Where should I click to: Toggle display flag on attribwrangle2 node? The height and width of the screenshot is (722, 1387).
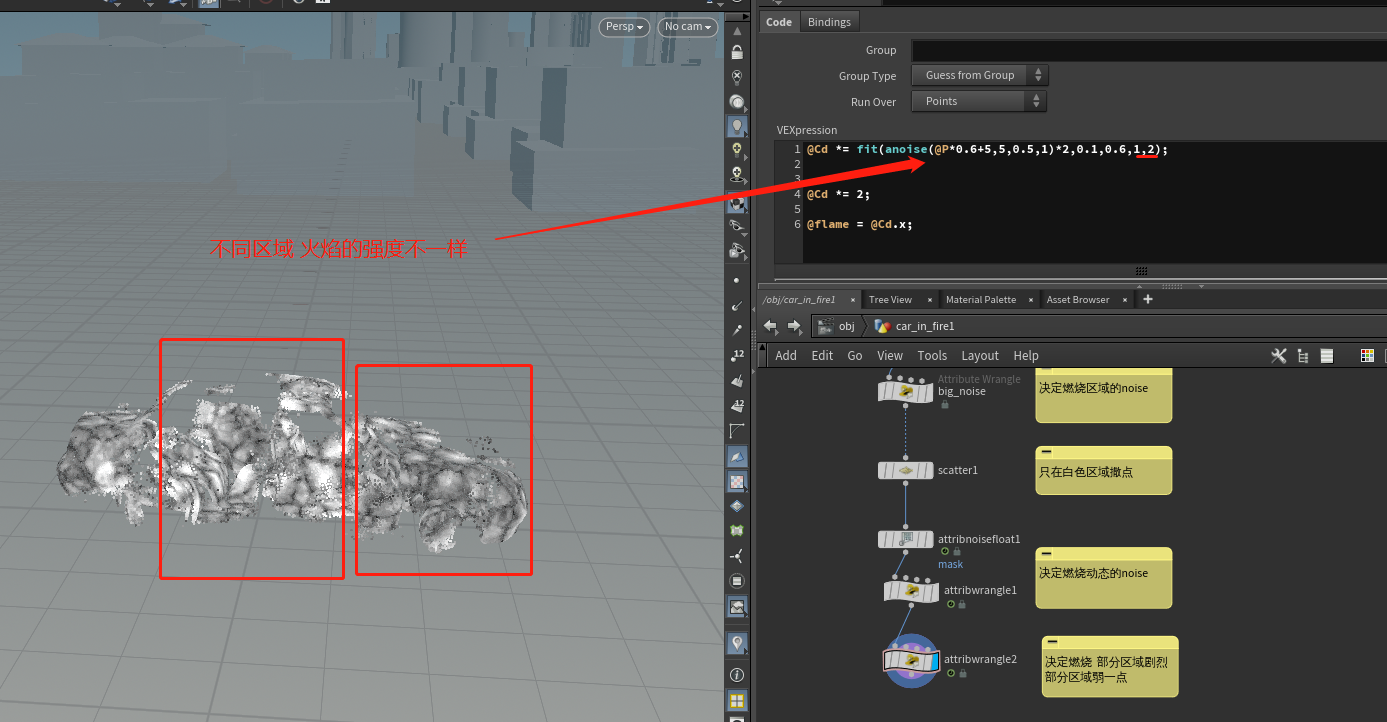pos(932,661)
